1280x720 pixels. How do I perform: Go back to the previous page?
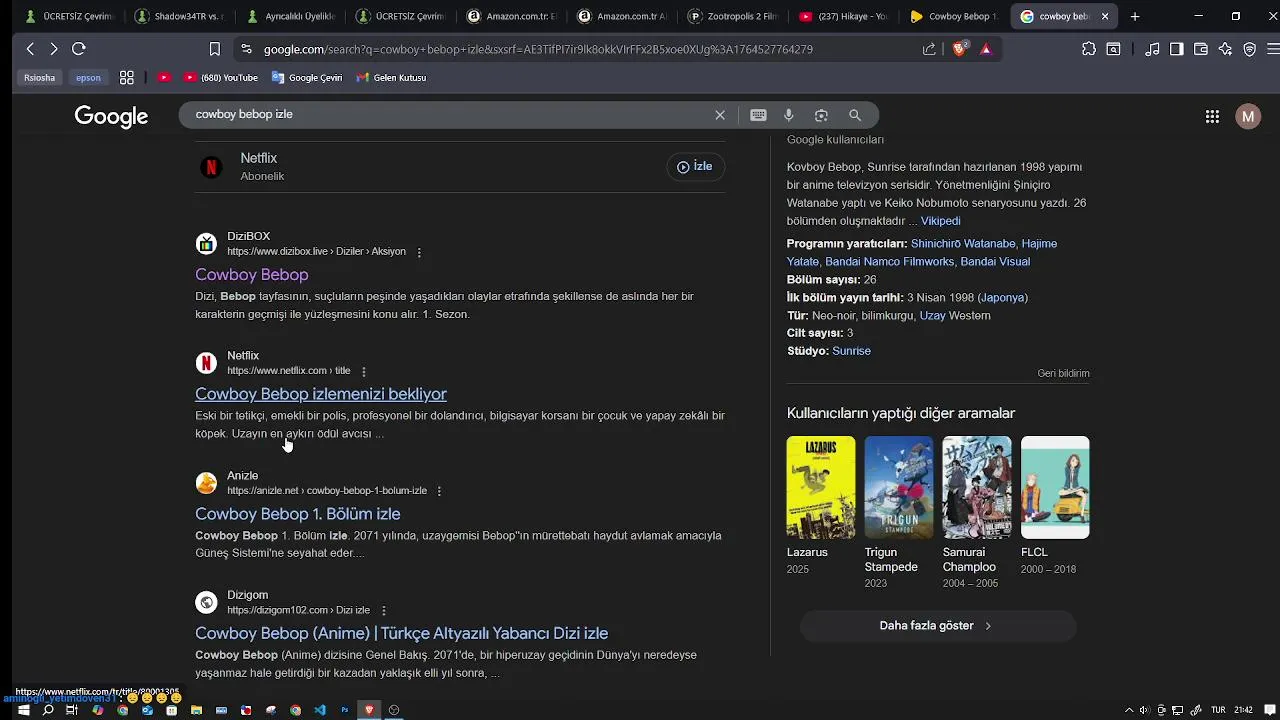point(30,49)
